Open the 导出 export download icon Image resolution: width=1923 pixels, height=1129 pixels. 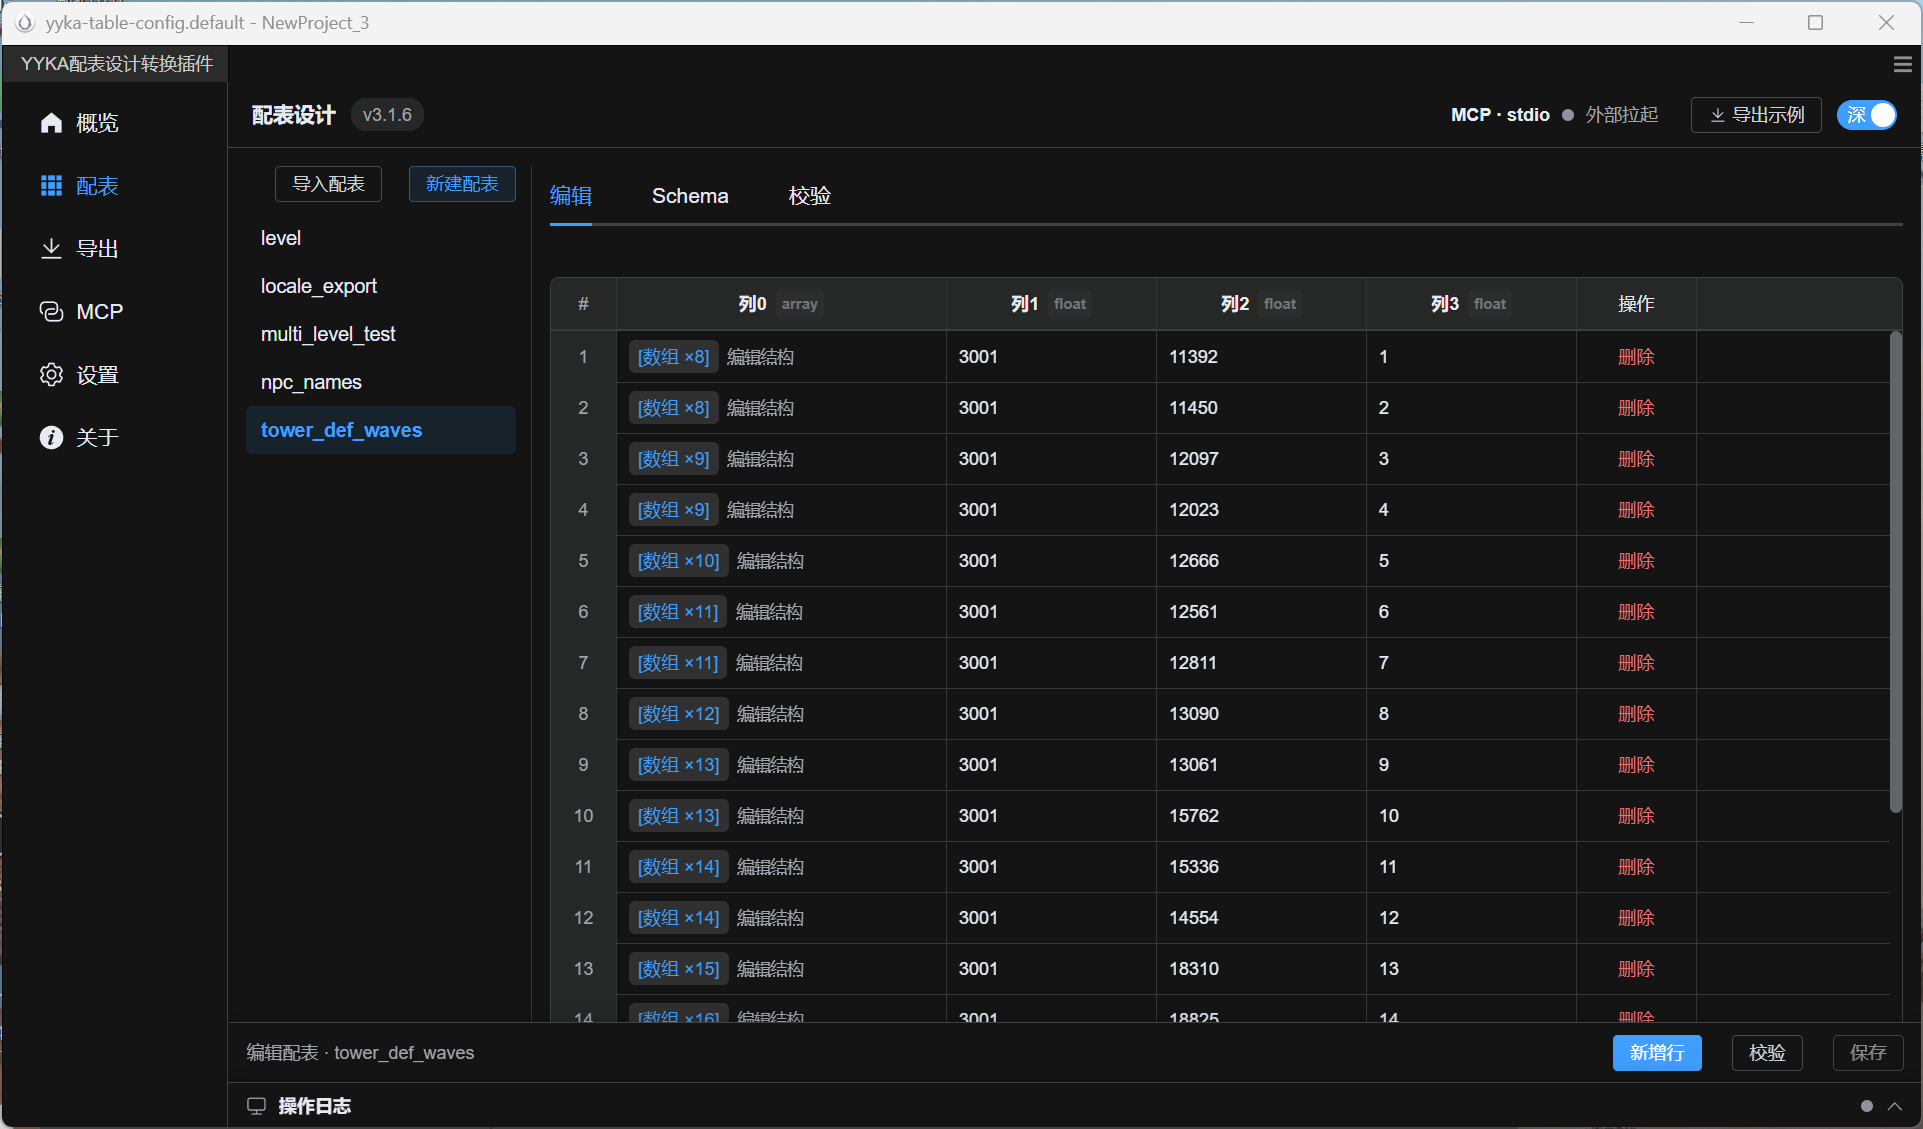coord(51,248)
